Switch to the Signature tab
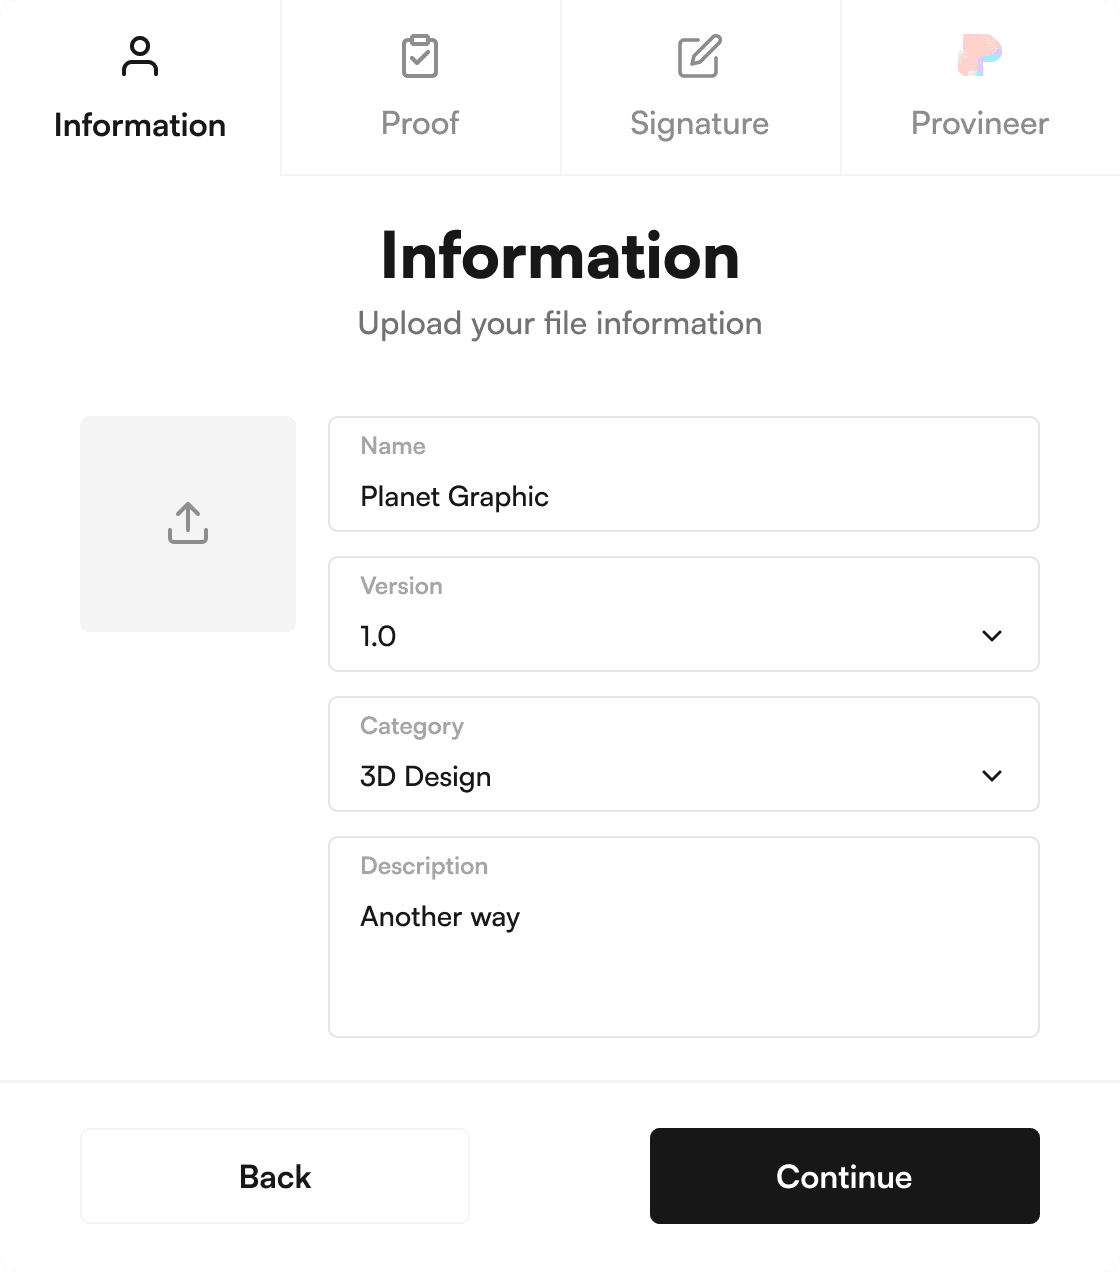This screenshot has height=1272, width=1120. pos(699,90)
